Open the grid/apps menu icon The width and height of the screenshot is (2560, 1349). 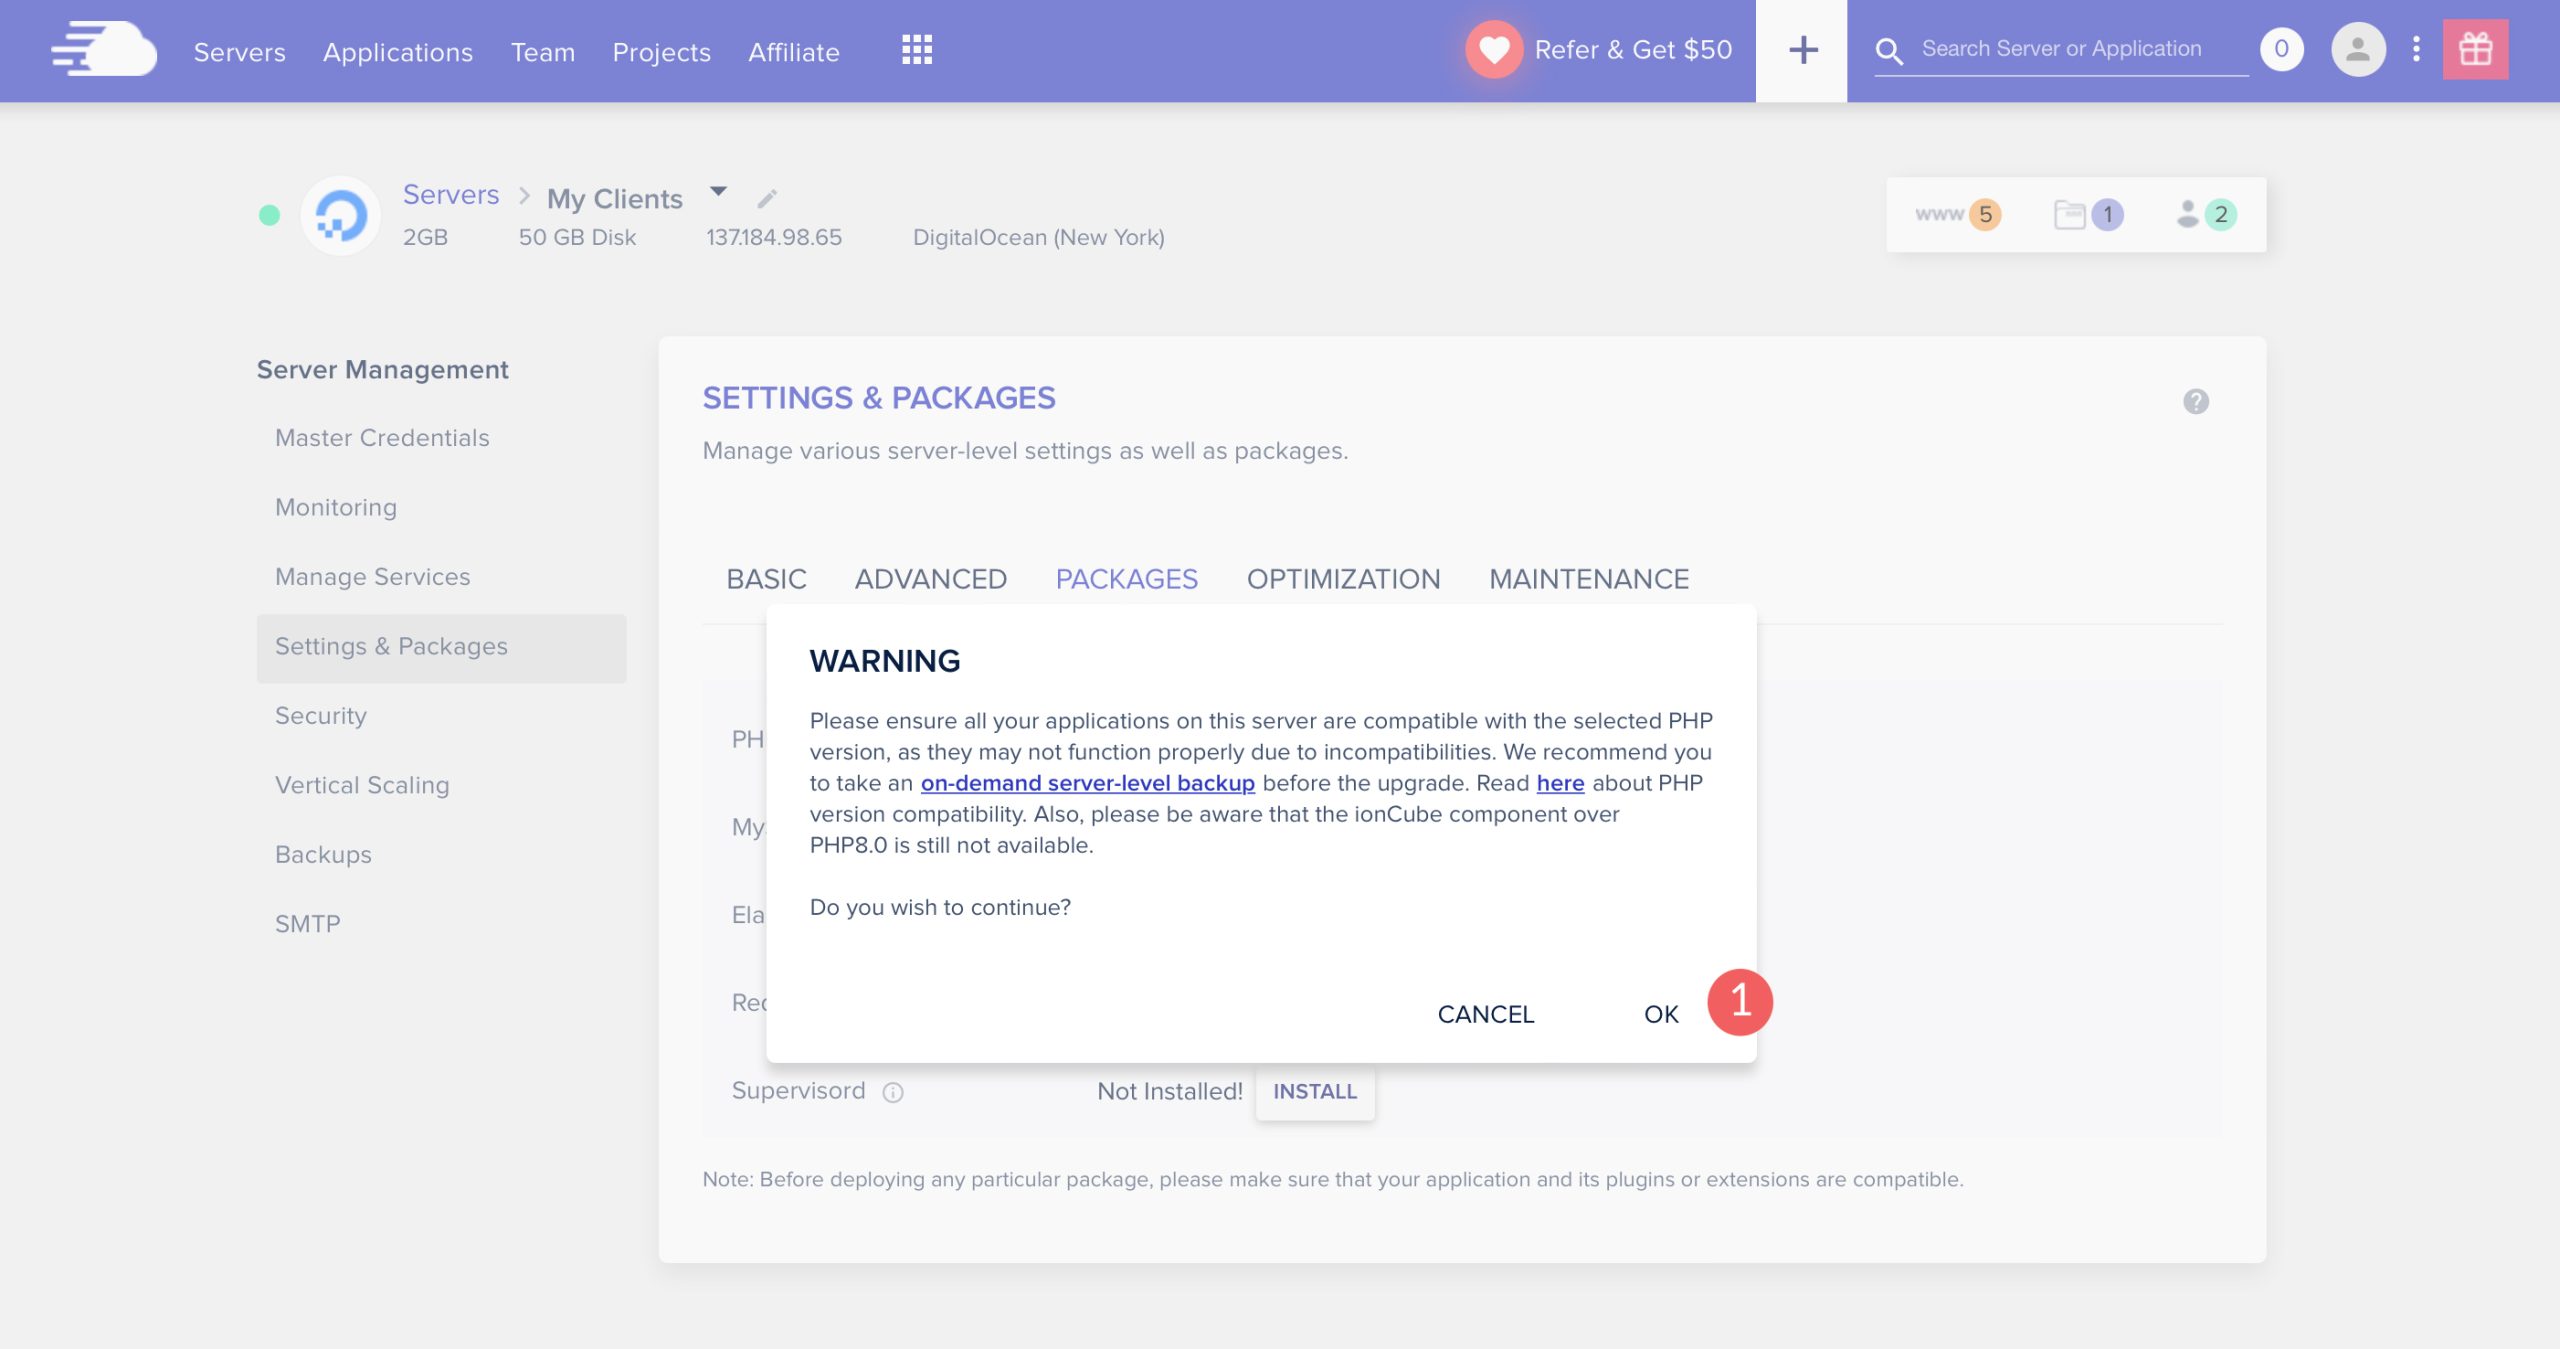pyautogui.click(x=914, y=49)
